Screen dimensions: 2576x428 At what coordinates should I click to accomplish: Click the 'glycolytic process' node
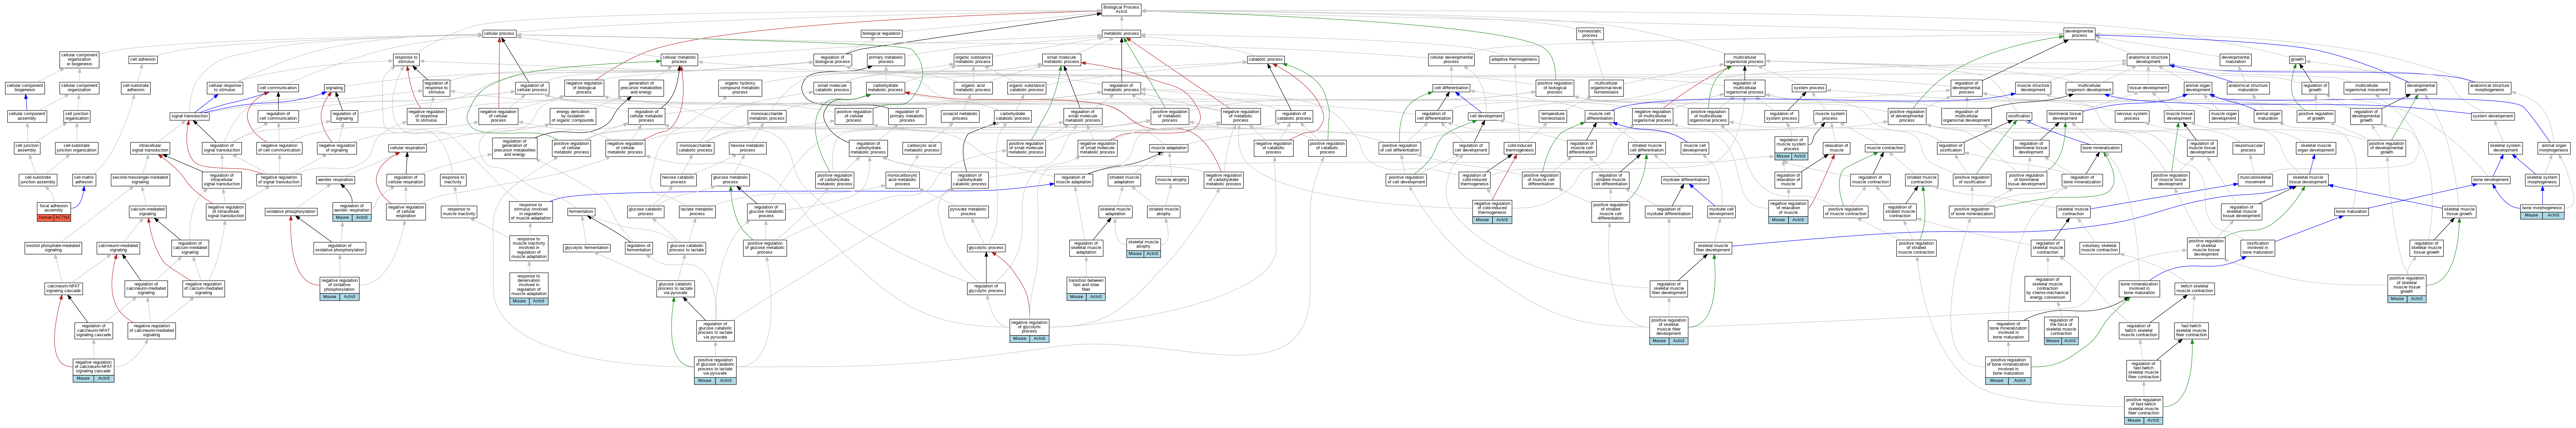[986, 248]
